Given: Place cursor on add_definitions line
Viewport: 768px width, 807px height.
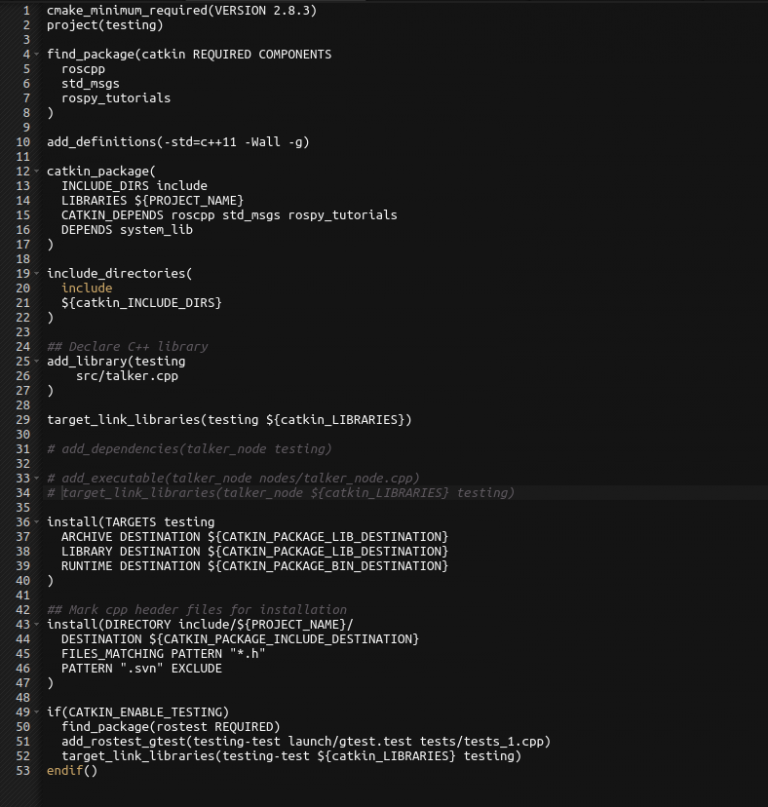Looking at the screenshot, I should 178,142.
